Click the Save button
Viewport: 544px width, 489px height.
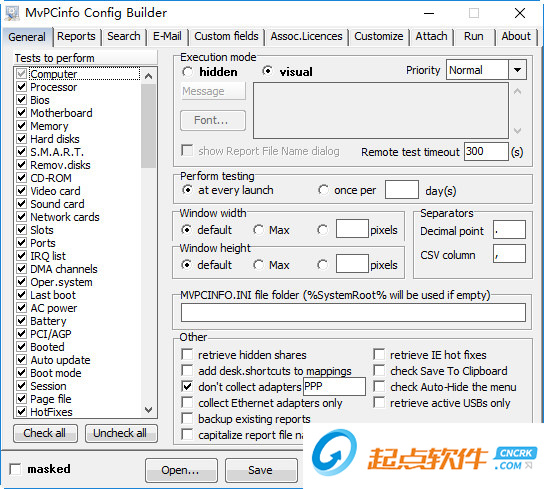click(261, 470)
